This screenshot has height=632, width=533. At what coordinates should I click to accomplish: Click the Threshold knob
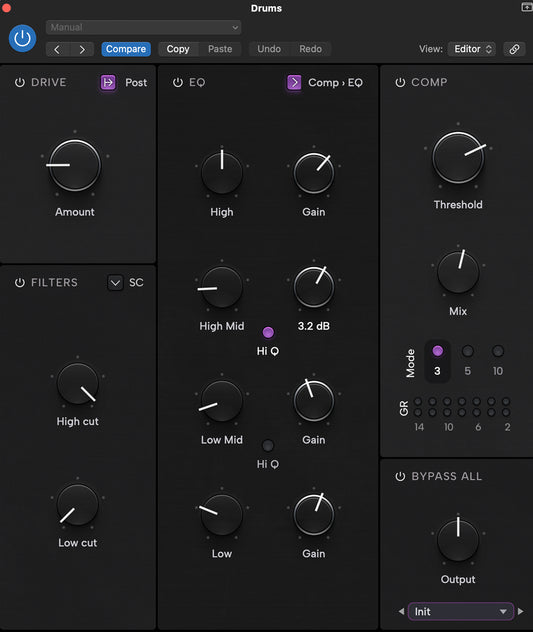[458, 158]
